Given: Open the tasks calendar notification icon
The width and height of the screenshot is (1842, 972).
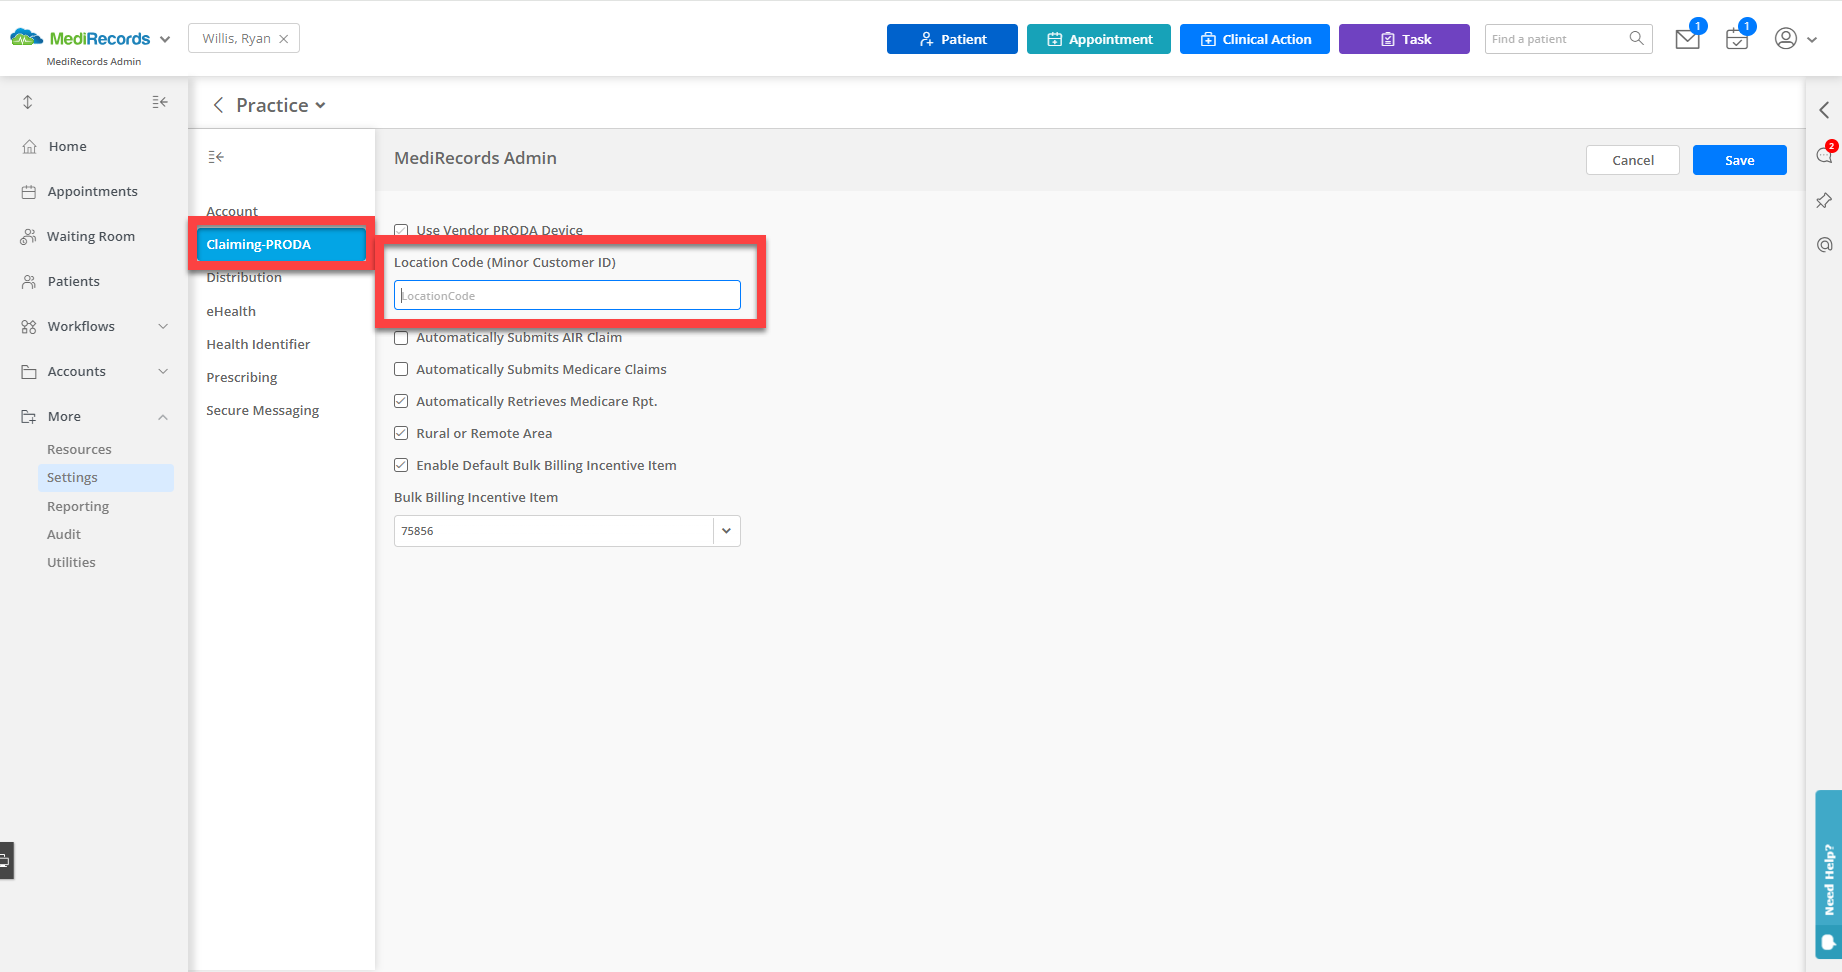Looking at the screenshot, I should pyautogui.click(x=1737, y=39).
